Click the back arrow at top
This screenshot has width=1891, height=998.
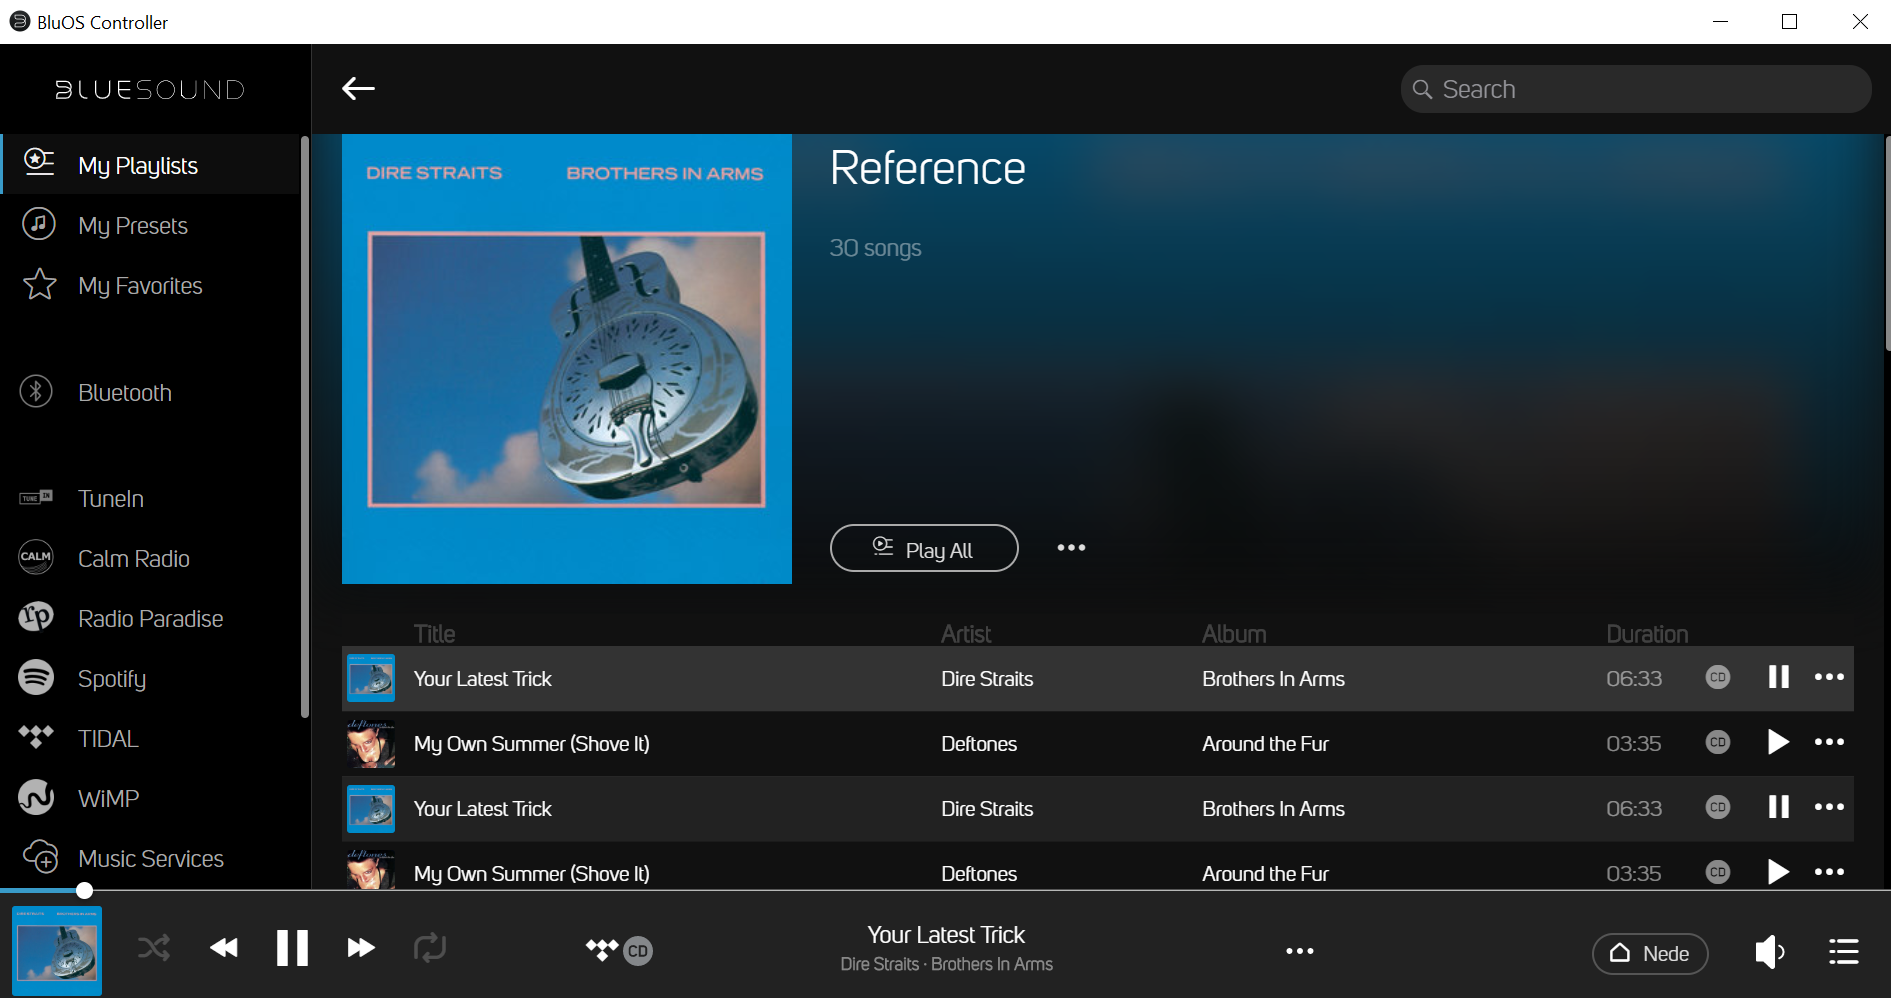point(358,89)
